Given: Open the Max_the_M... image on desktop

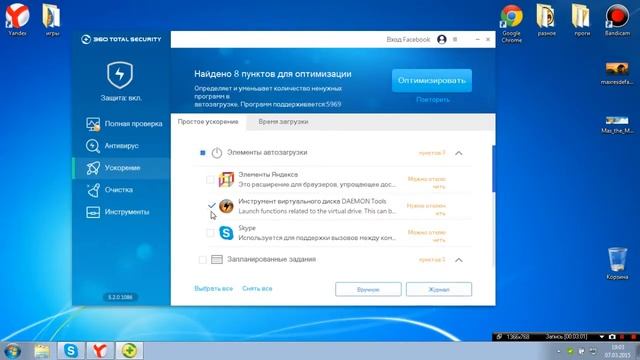Looking at the screenshot, I should (x=617, y=124).
